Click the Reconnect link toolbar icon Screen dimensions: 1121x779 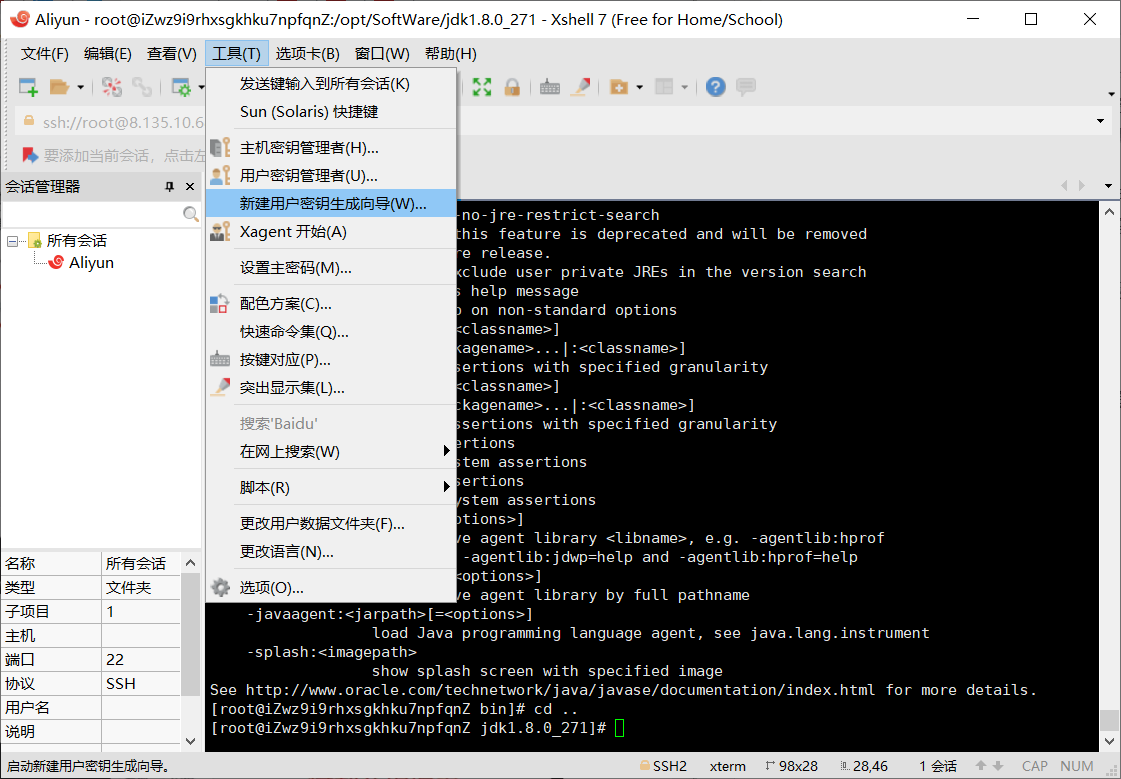click(142, 87)
